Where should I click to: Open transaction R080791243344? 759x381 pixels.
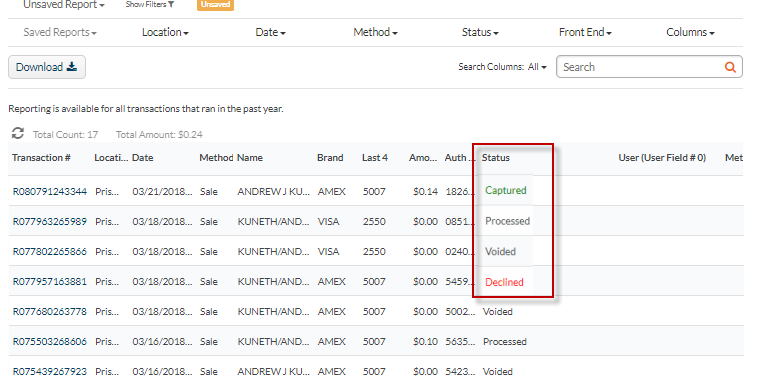(50, 192)
